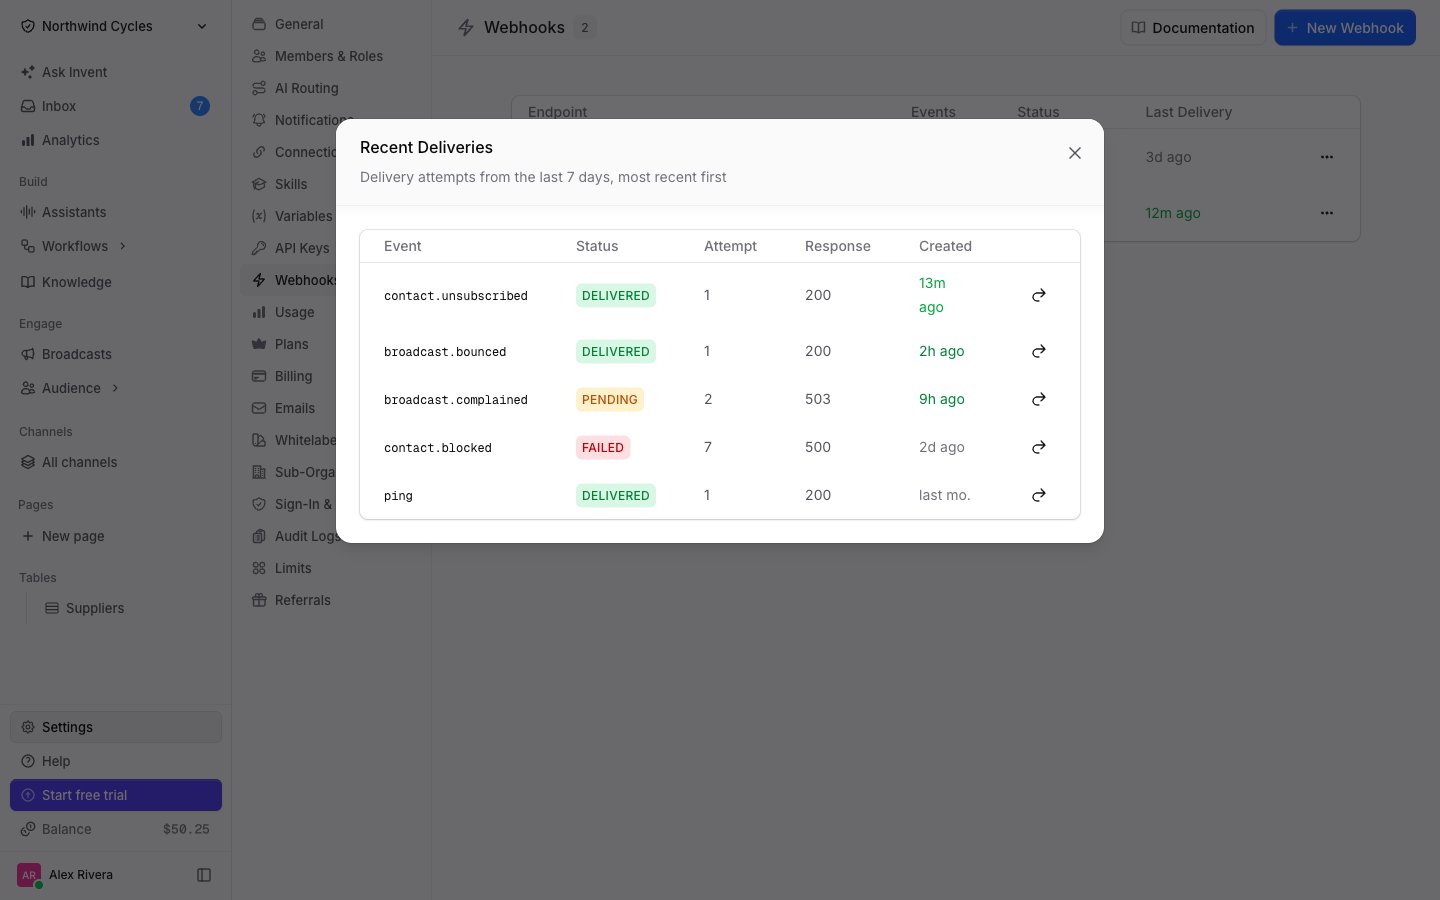The height and width of the screenshot is (900, 1440).
Task: Select the contact.blocked event name
Action: point(438,448)
